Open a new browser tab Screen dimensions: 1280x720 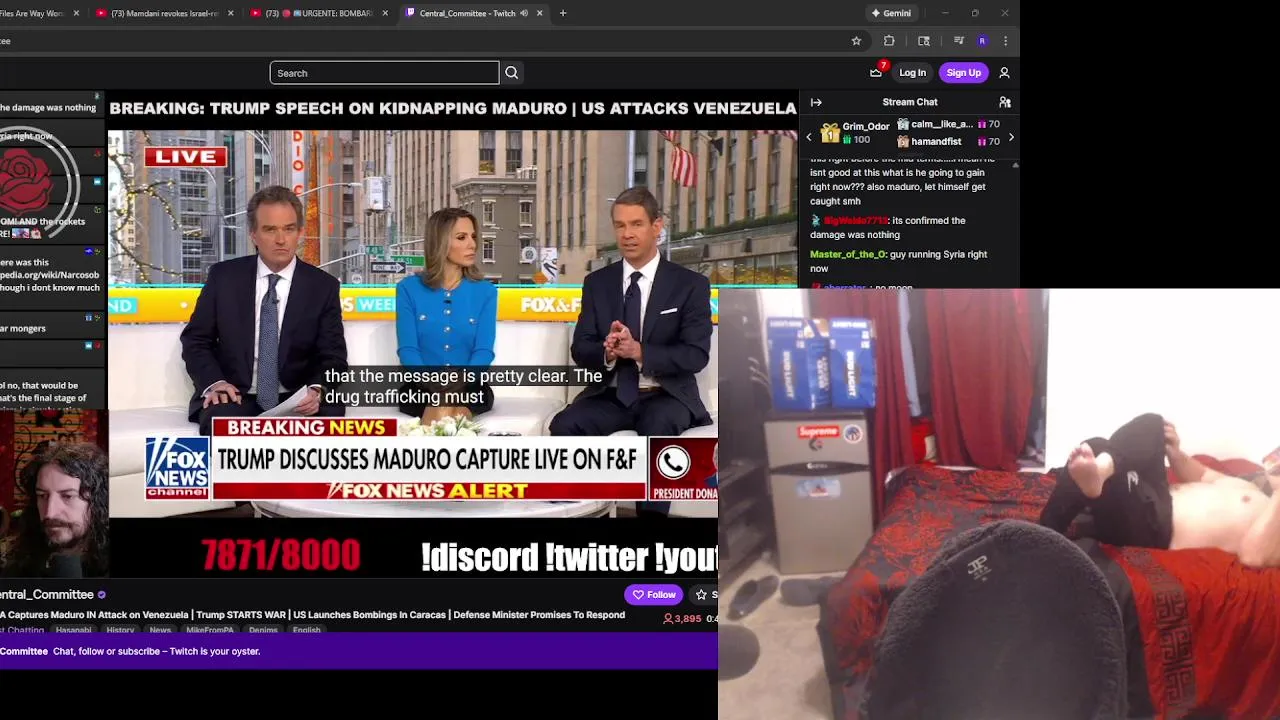pos(563,13)
